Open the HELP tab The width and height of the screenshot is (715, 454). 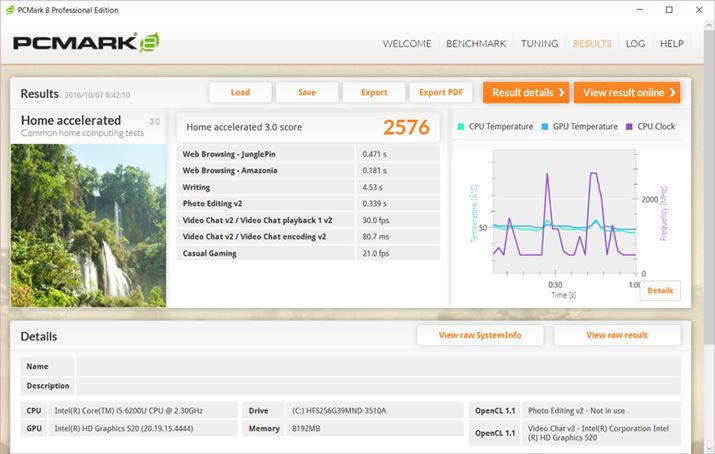point(672,44)
